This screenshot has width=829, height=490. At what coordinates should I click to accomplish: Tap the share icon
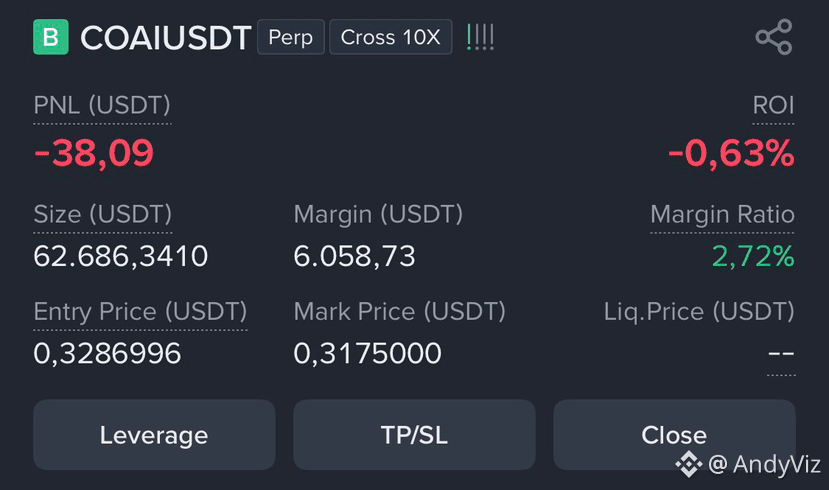(x=774, y=37)
